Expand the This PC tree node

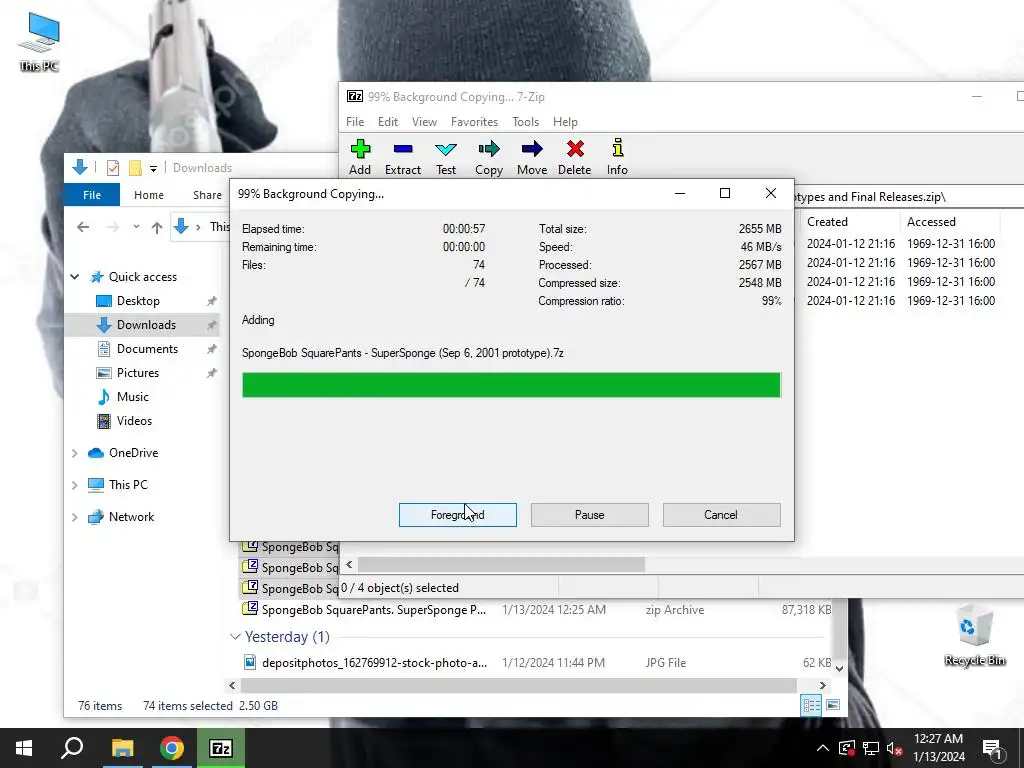pos(74,485)
